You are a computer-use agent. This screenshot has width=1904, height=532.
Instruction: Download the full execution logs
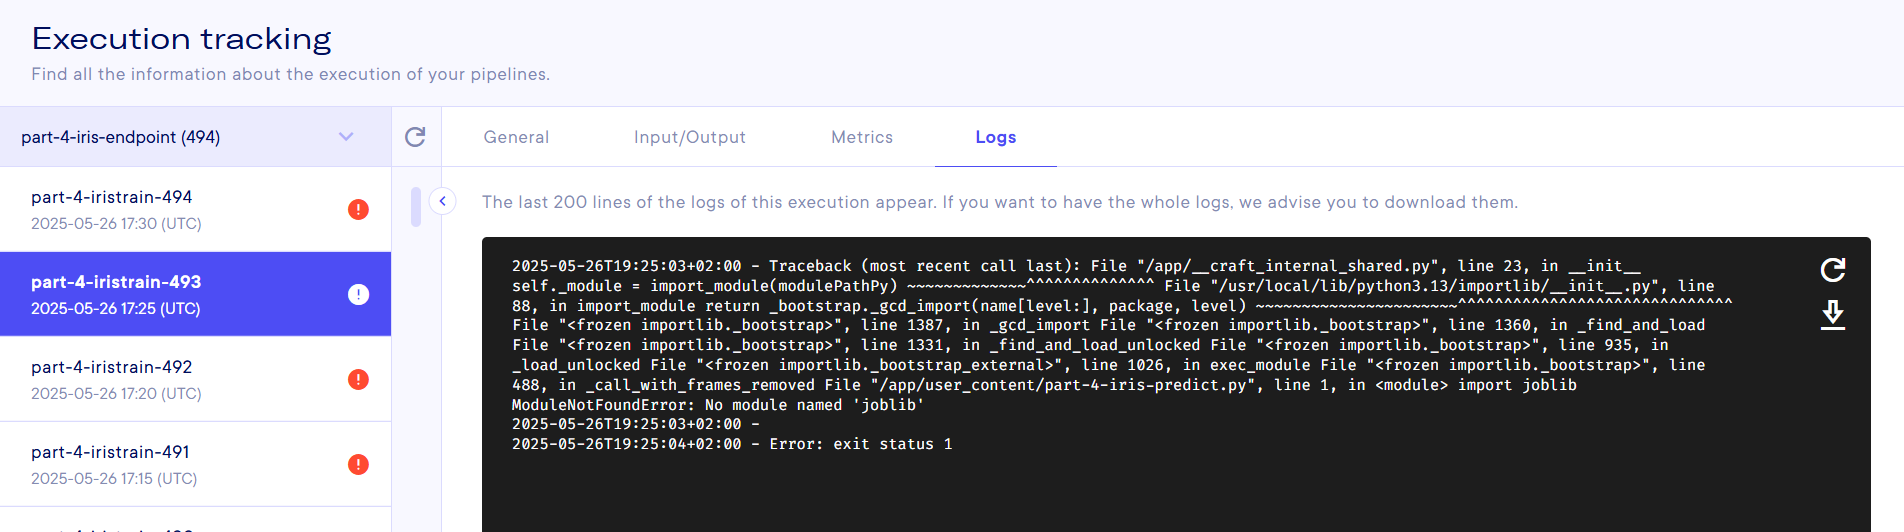(x=1832, y=315)
